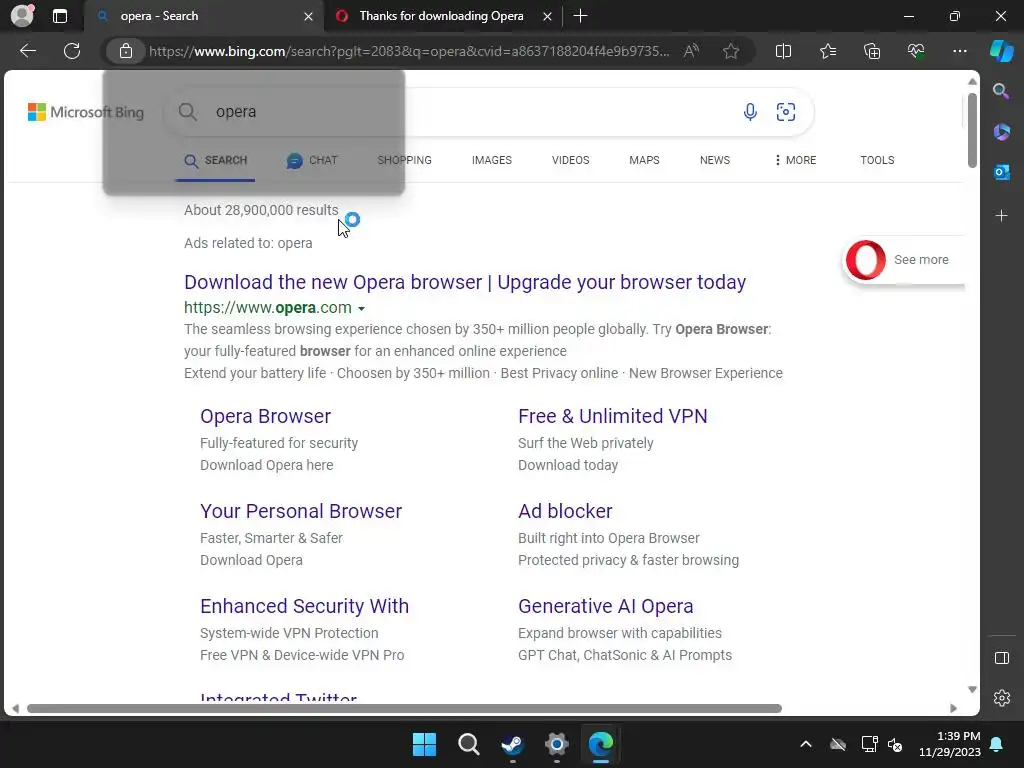The image size is (1024, 768).
Task: View site information lock icon
Action: [x=126, y=51]
